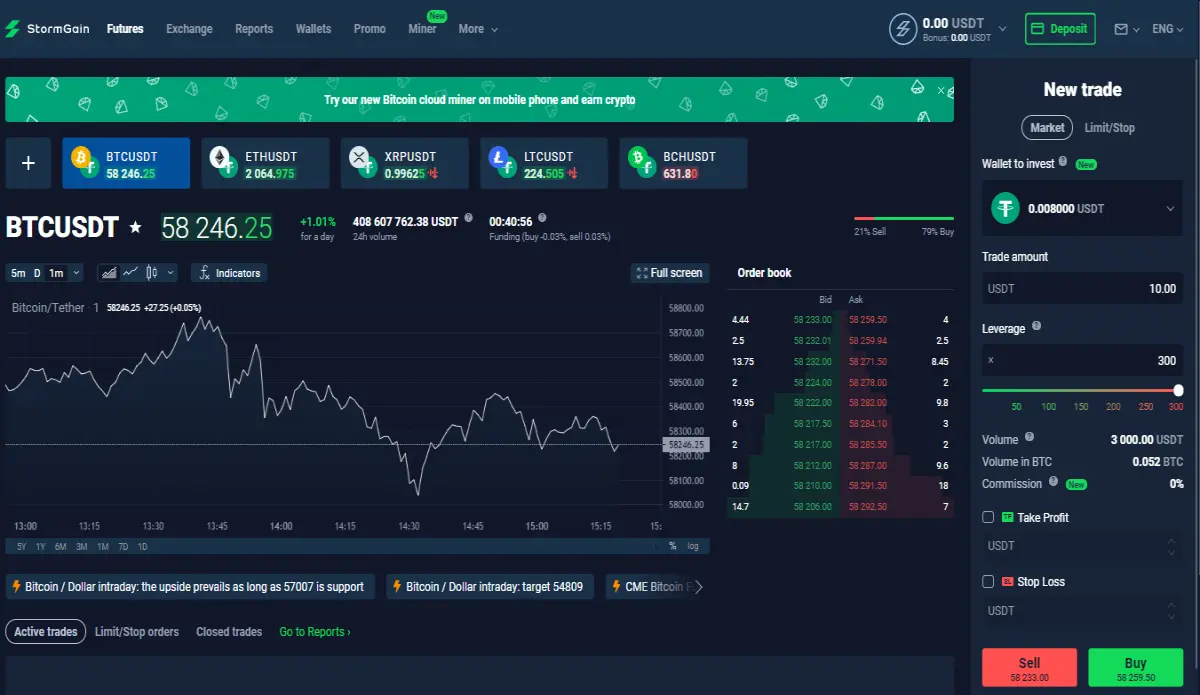1200x695 pixels.
Task: Select the Market order type
Action: coord(1047,127)
